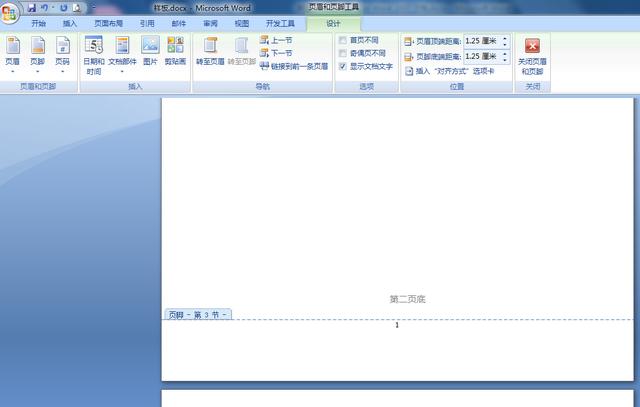Viewport: 640px width, 407px height.
Task: Open the Office button menu
Action: point(9,12)
